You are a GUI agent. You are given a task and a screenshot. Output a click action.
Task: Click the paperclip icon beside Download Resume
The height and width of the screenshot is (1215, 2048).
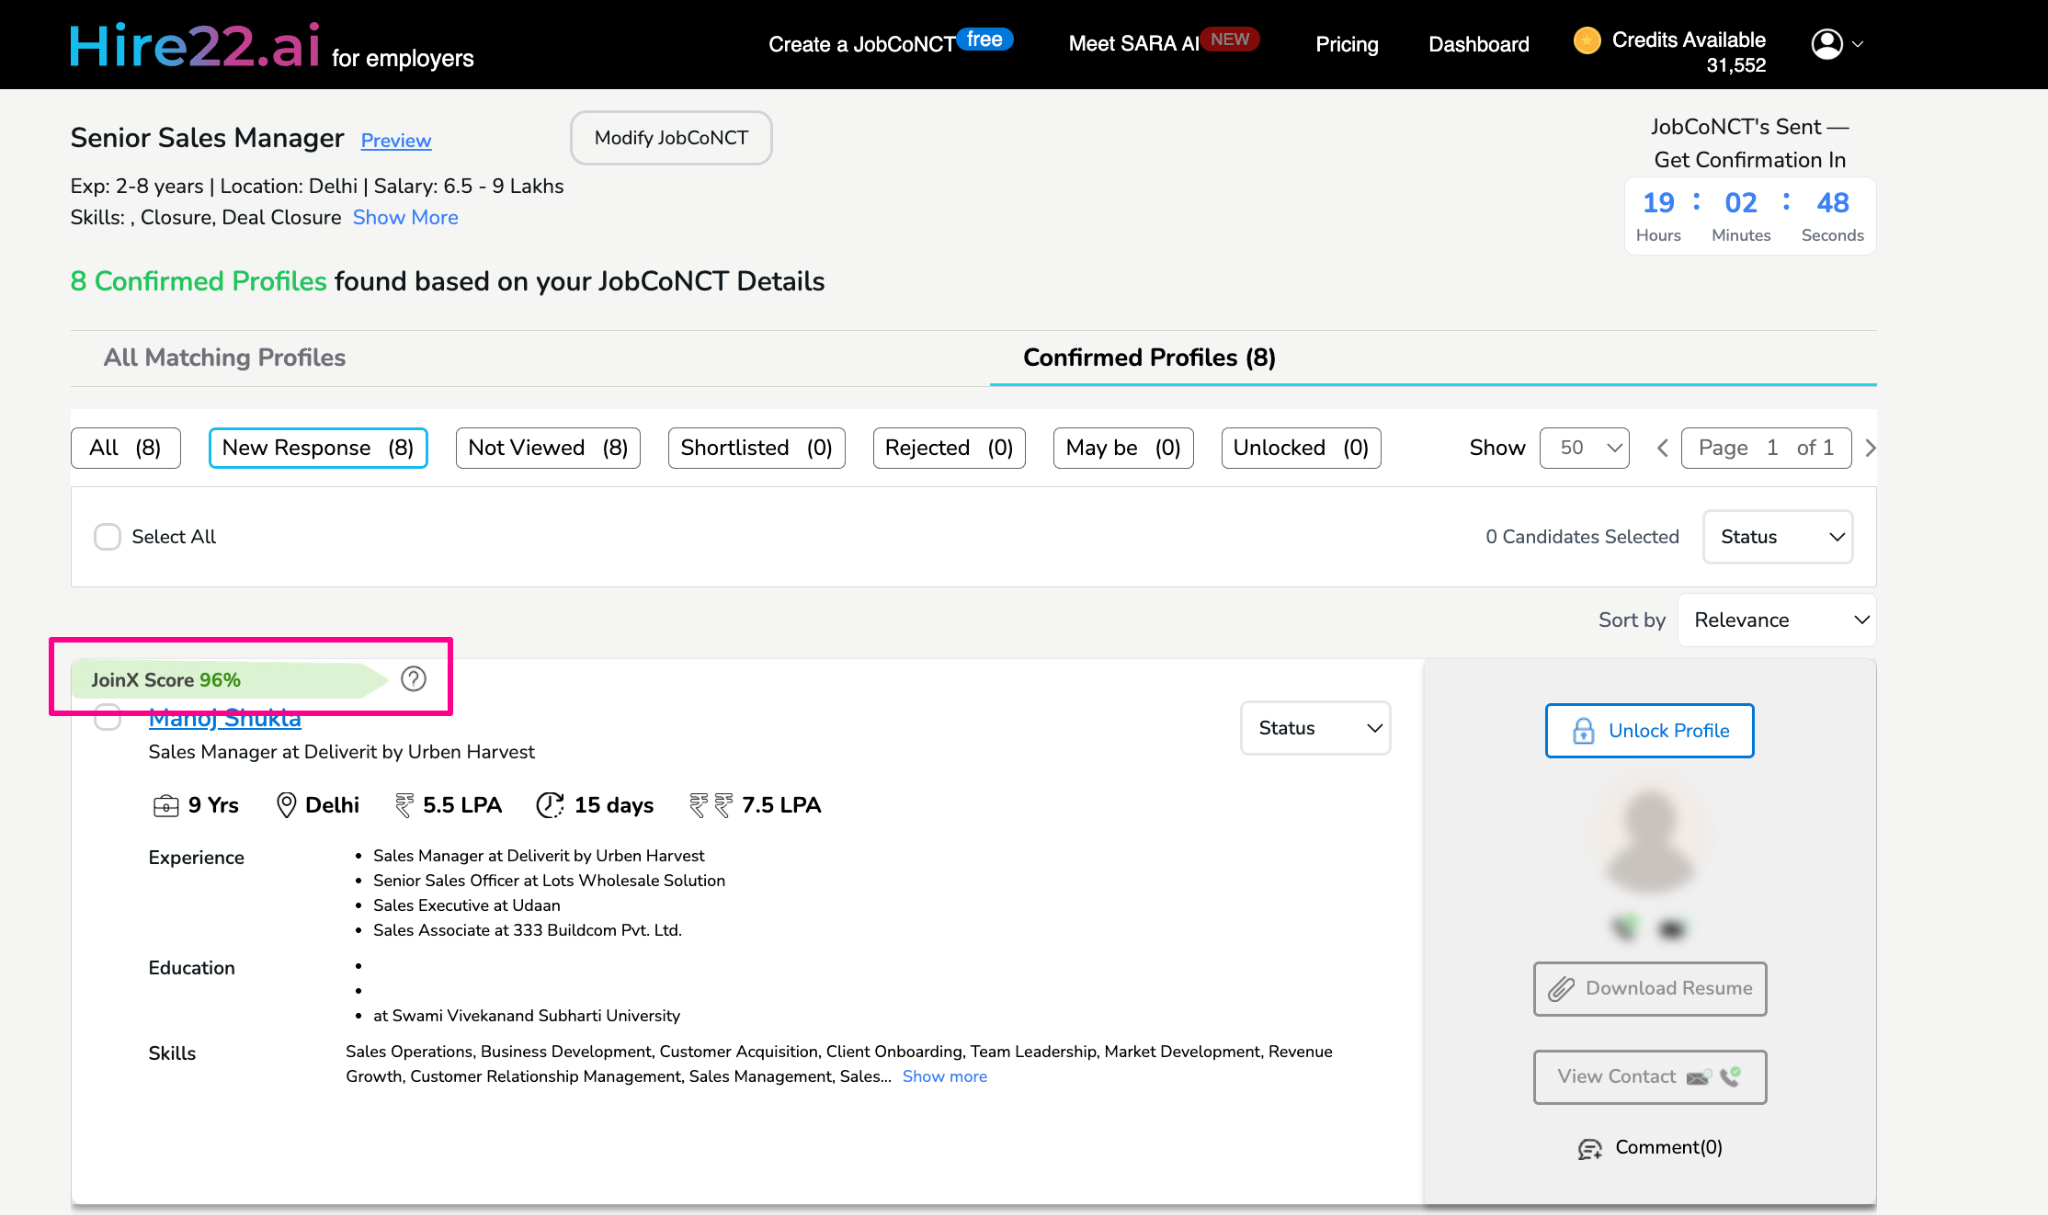click(1563, 988)
